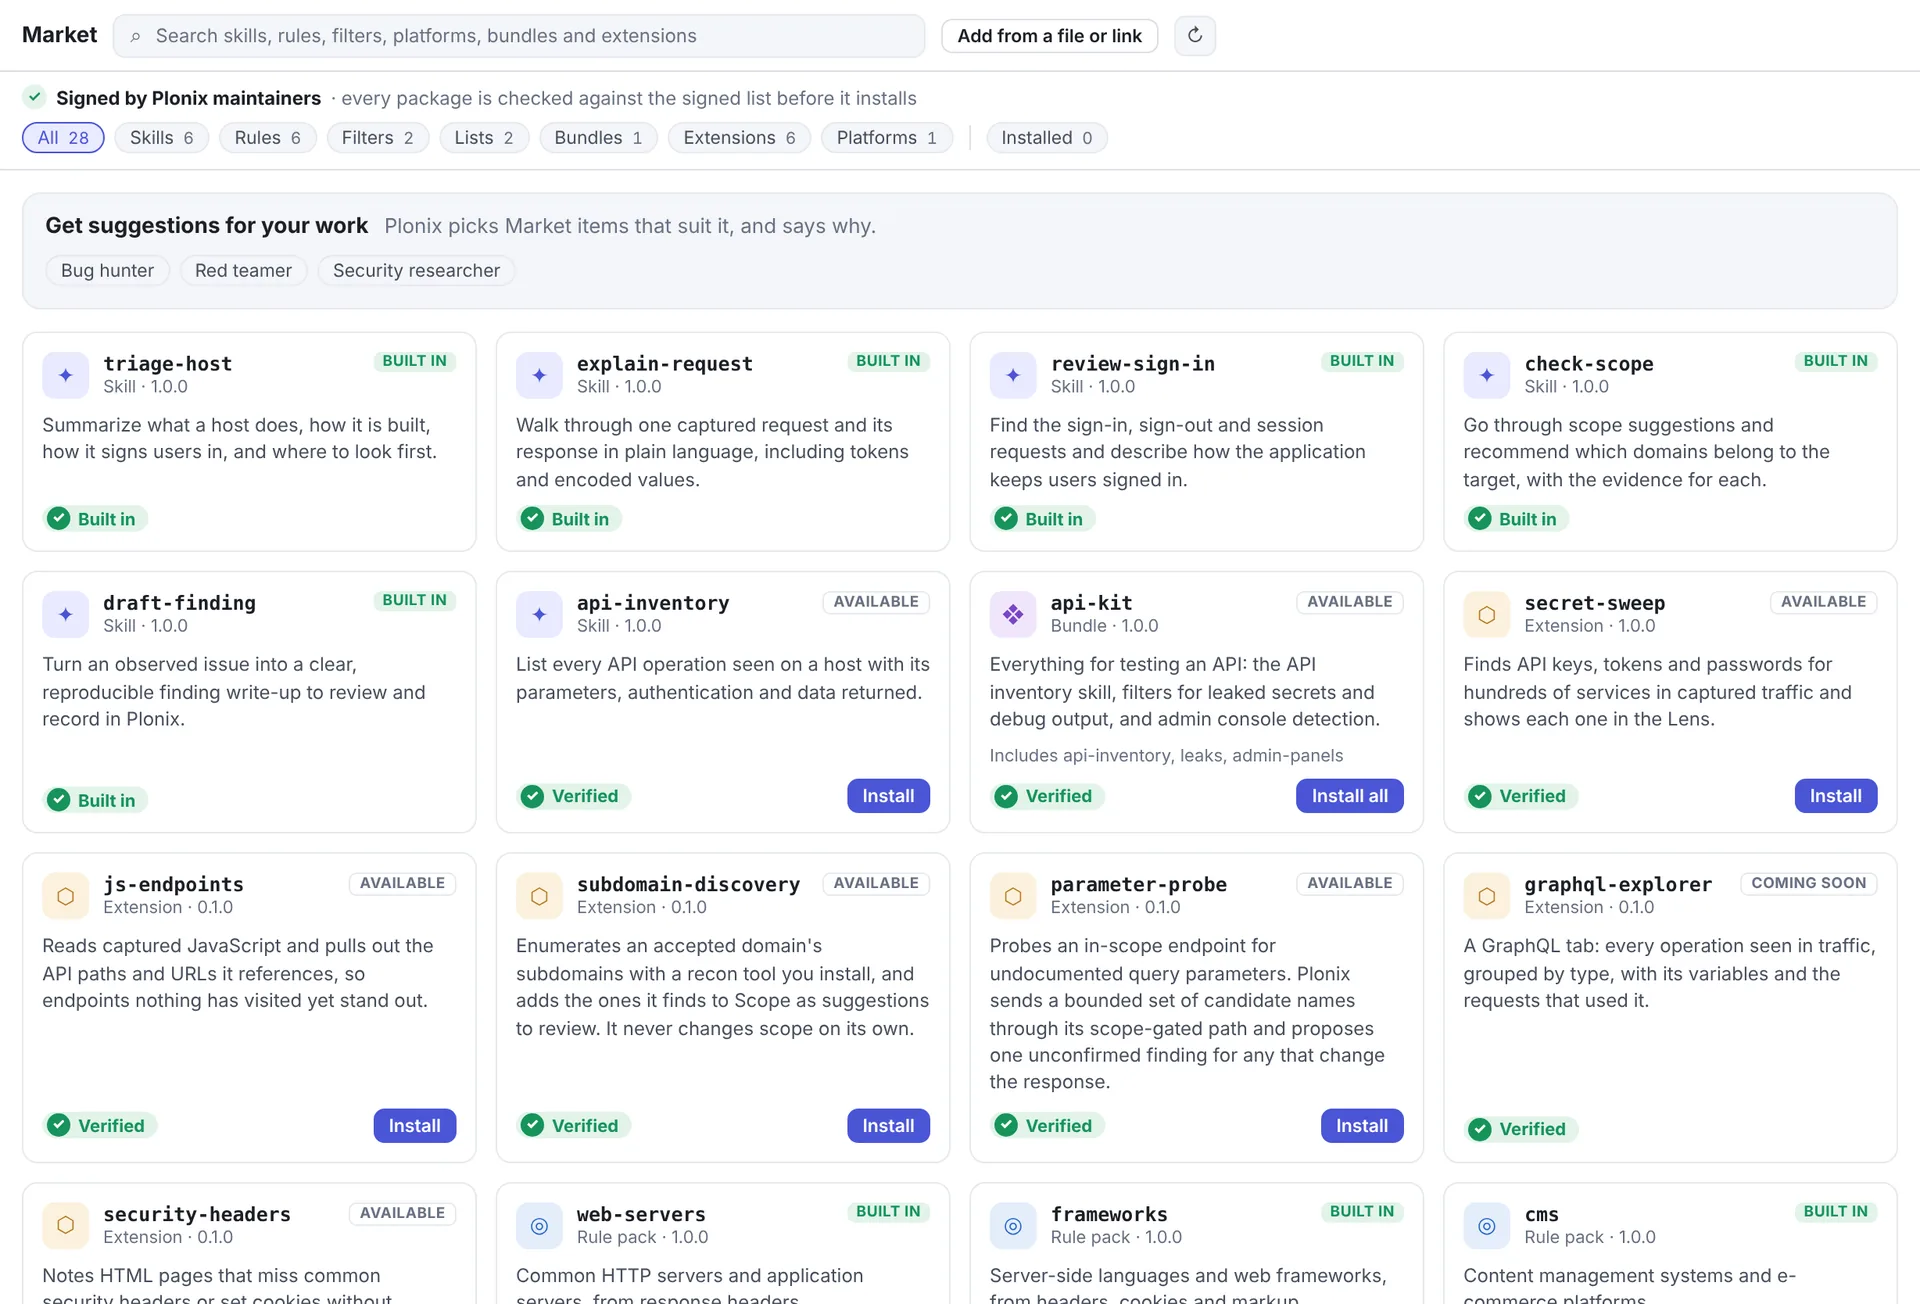This screenshot has height=1304, width=1920.
Task: Install the api-inventory skill
Action: pyautogui.click(x=888, y=796)
